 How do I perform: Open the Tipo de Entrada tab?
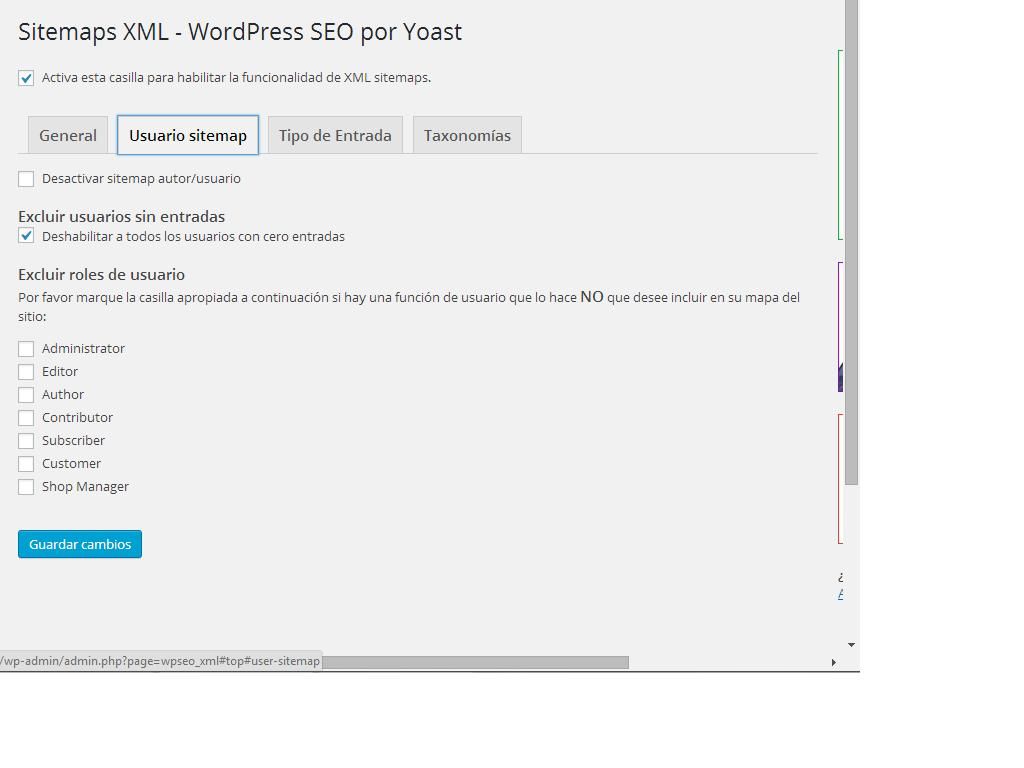click(x=335, y=135)
